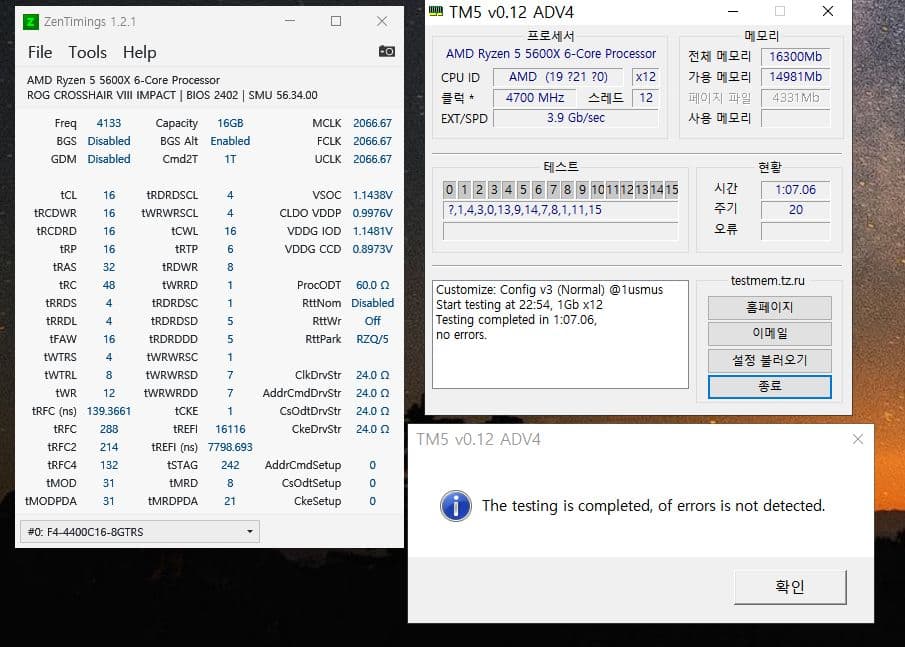
Task: Minimize the ZenTimings window
Action: [290, 21]
